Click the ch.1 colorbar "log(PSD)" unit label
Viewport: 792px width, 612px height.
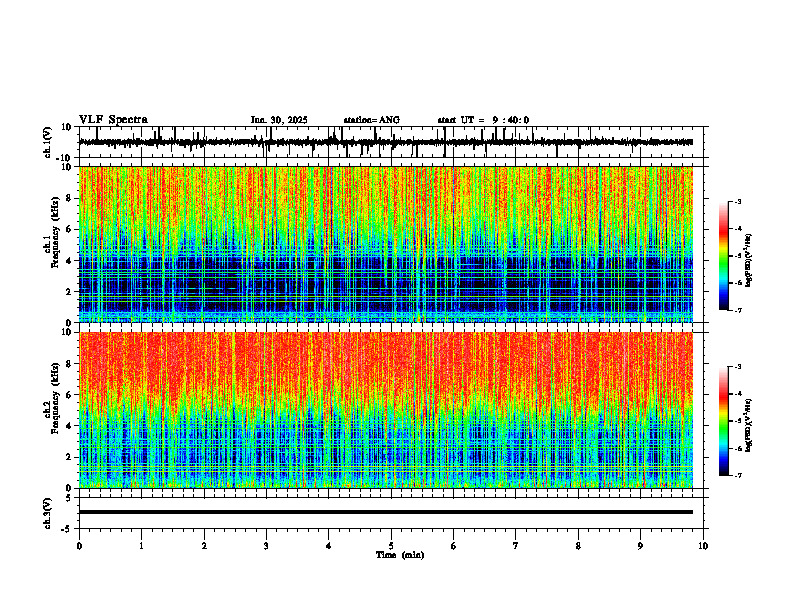point(749,261)
